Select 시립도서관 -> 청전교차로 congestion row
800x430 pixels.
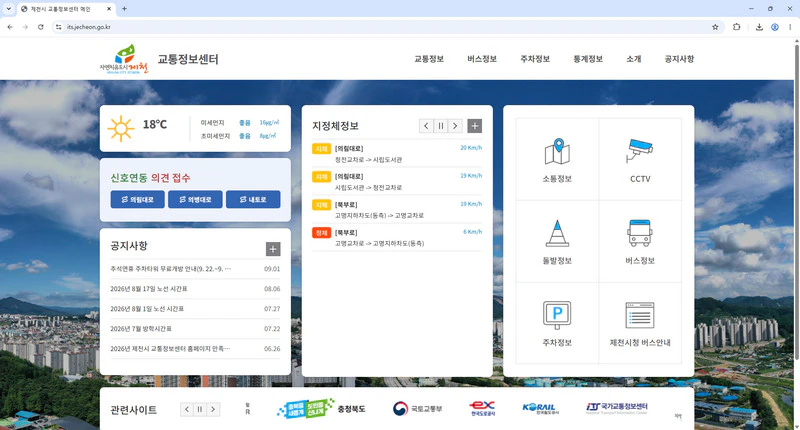tap(397, 182)
